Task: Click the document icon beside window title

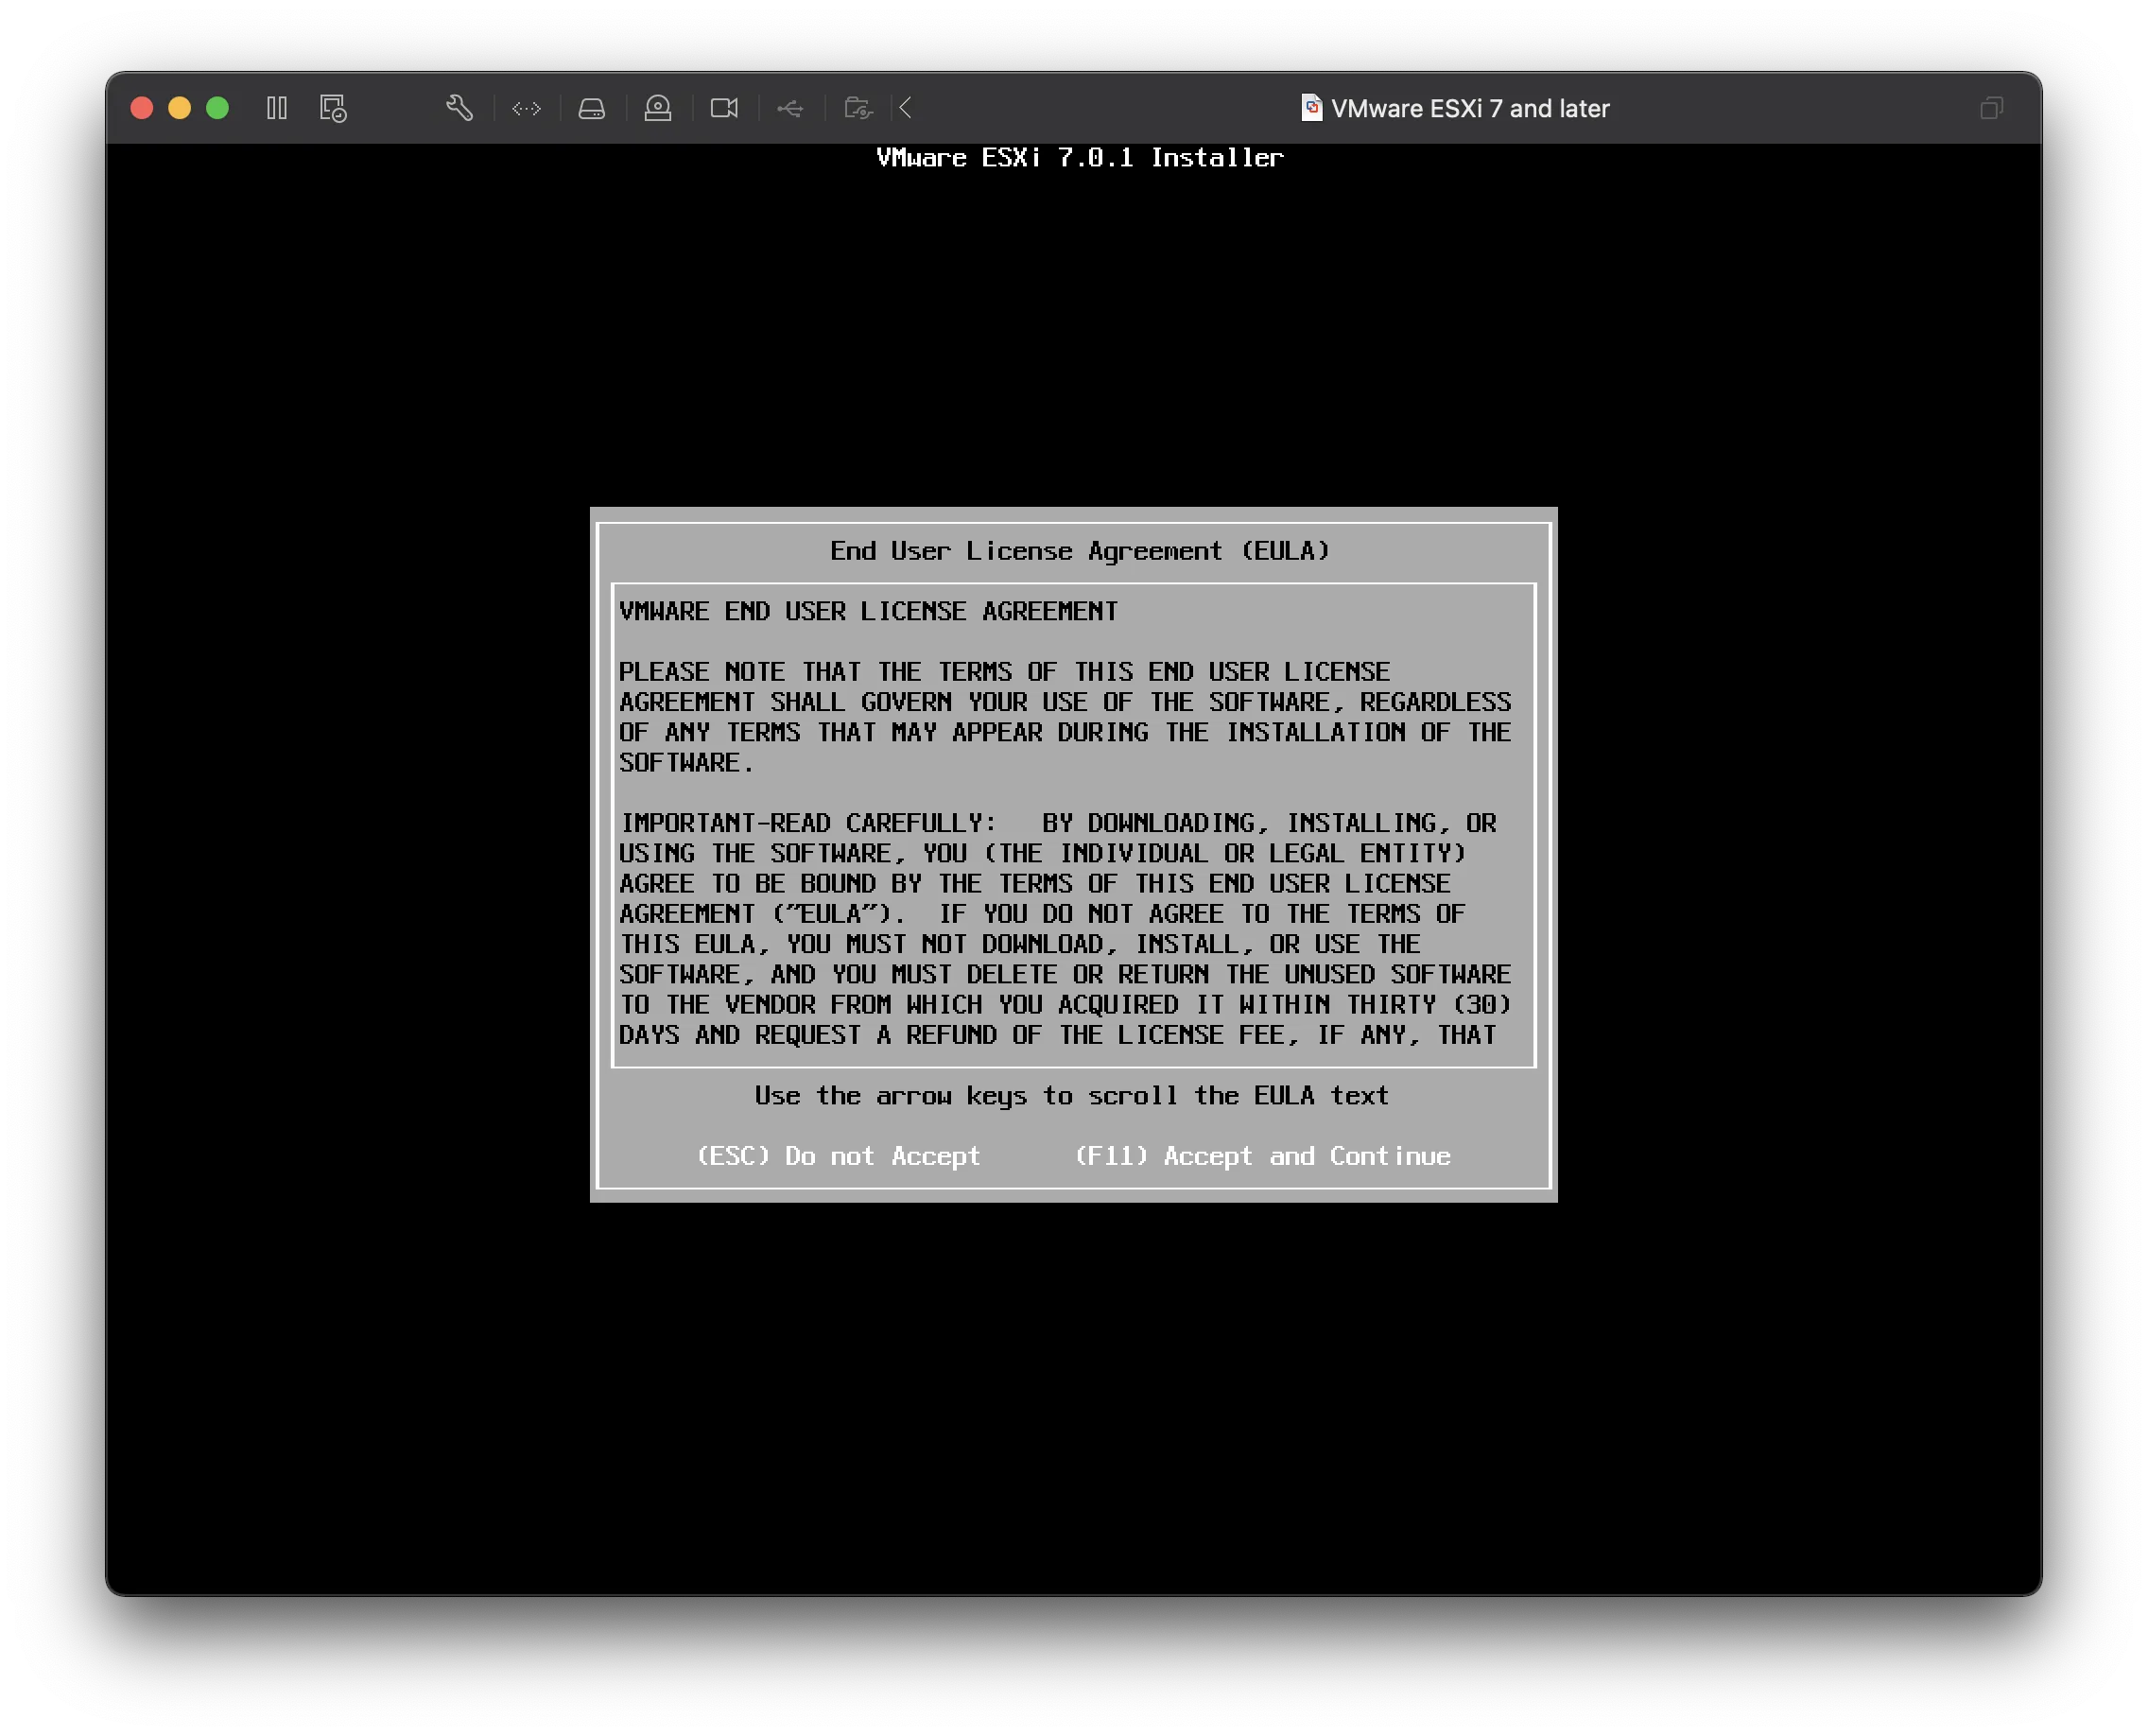Action: tap(1311, 108)
